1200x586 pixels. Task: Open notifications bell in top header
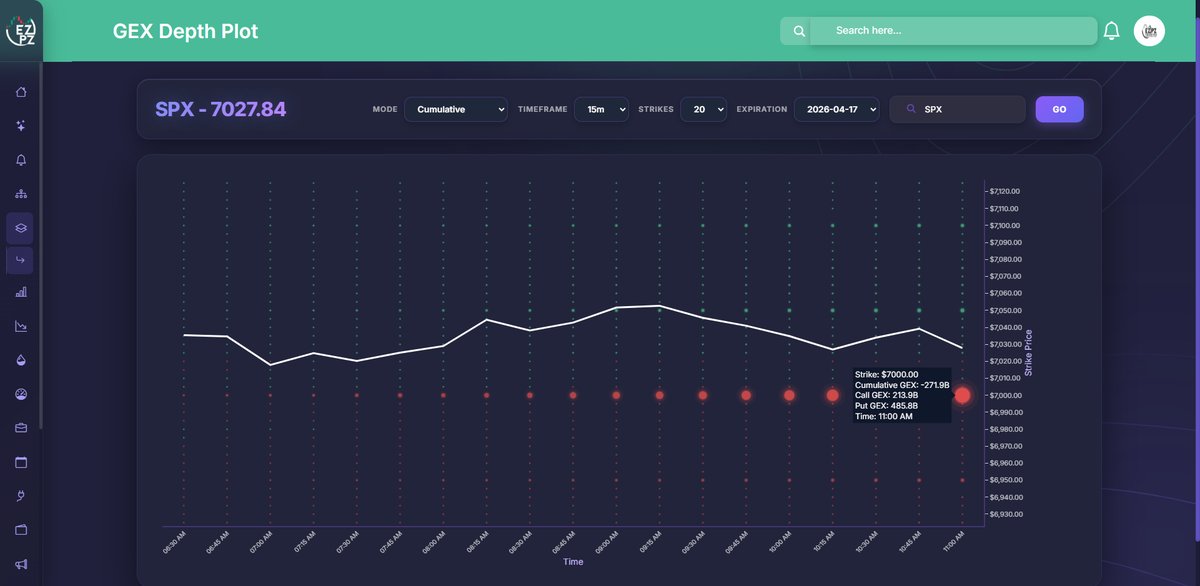pos(1111,31)
